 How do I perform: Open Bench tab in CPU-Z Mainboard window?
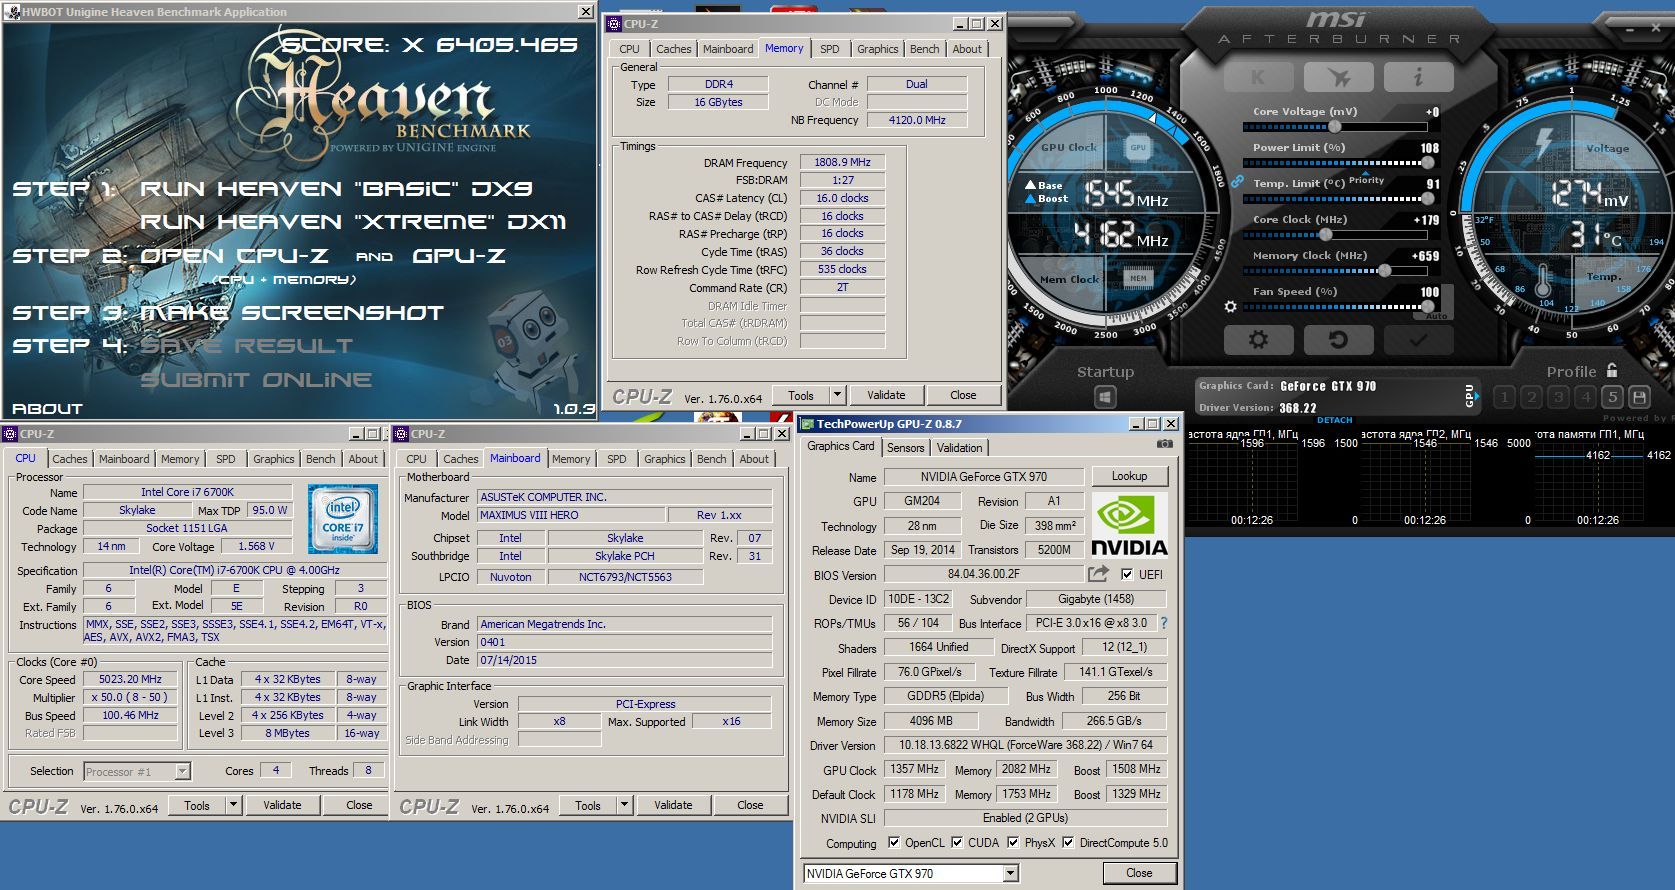711,458
